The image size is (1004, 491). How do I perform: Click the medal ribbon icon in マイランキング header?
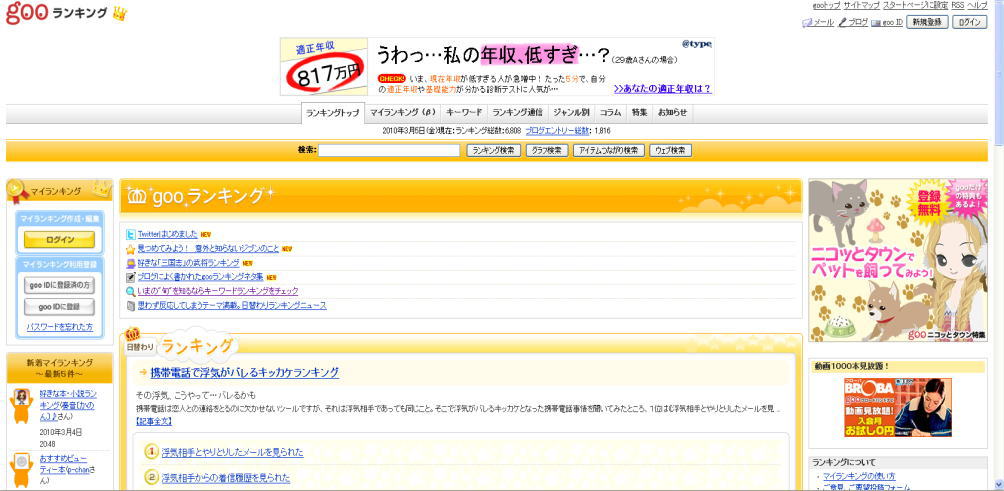click(18, 190)
